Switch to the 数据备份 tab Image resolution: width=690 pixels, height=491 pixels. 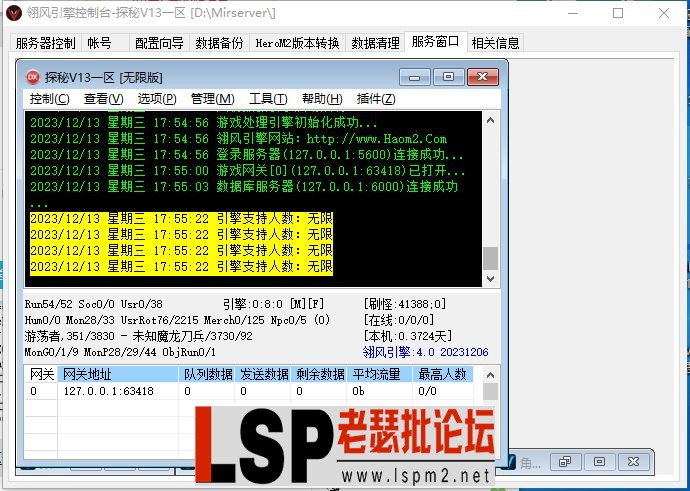pos(219,43)
